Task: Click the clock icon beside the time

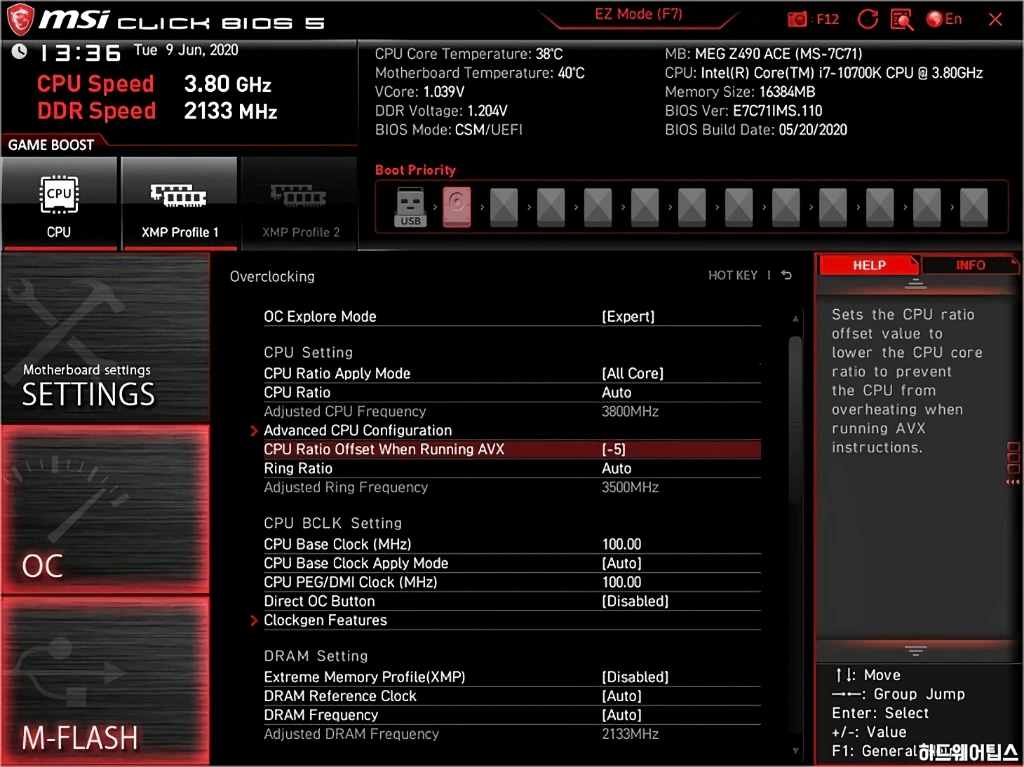Action: tap(19, 52)
